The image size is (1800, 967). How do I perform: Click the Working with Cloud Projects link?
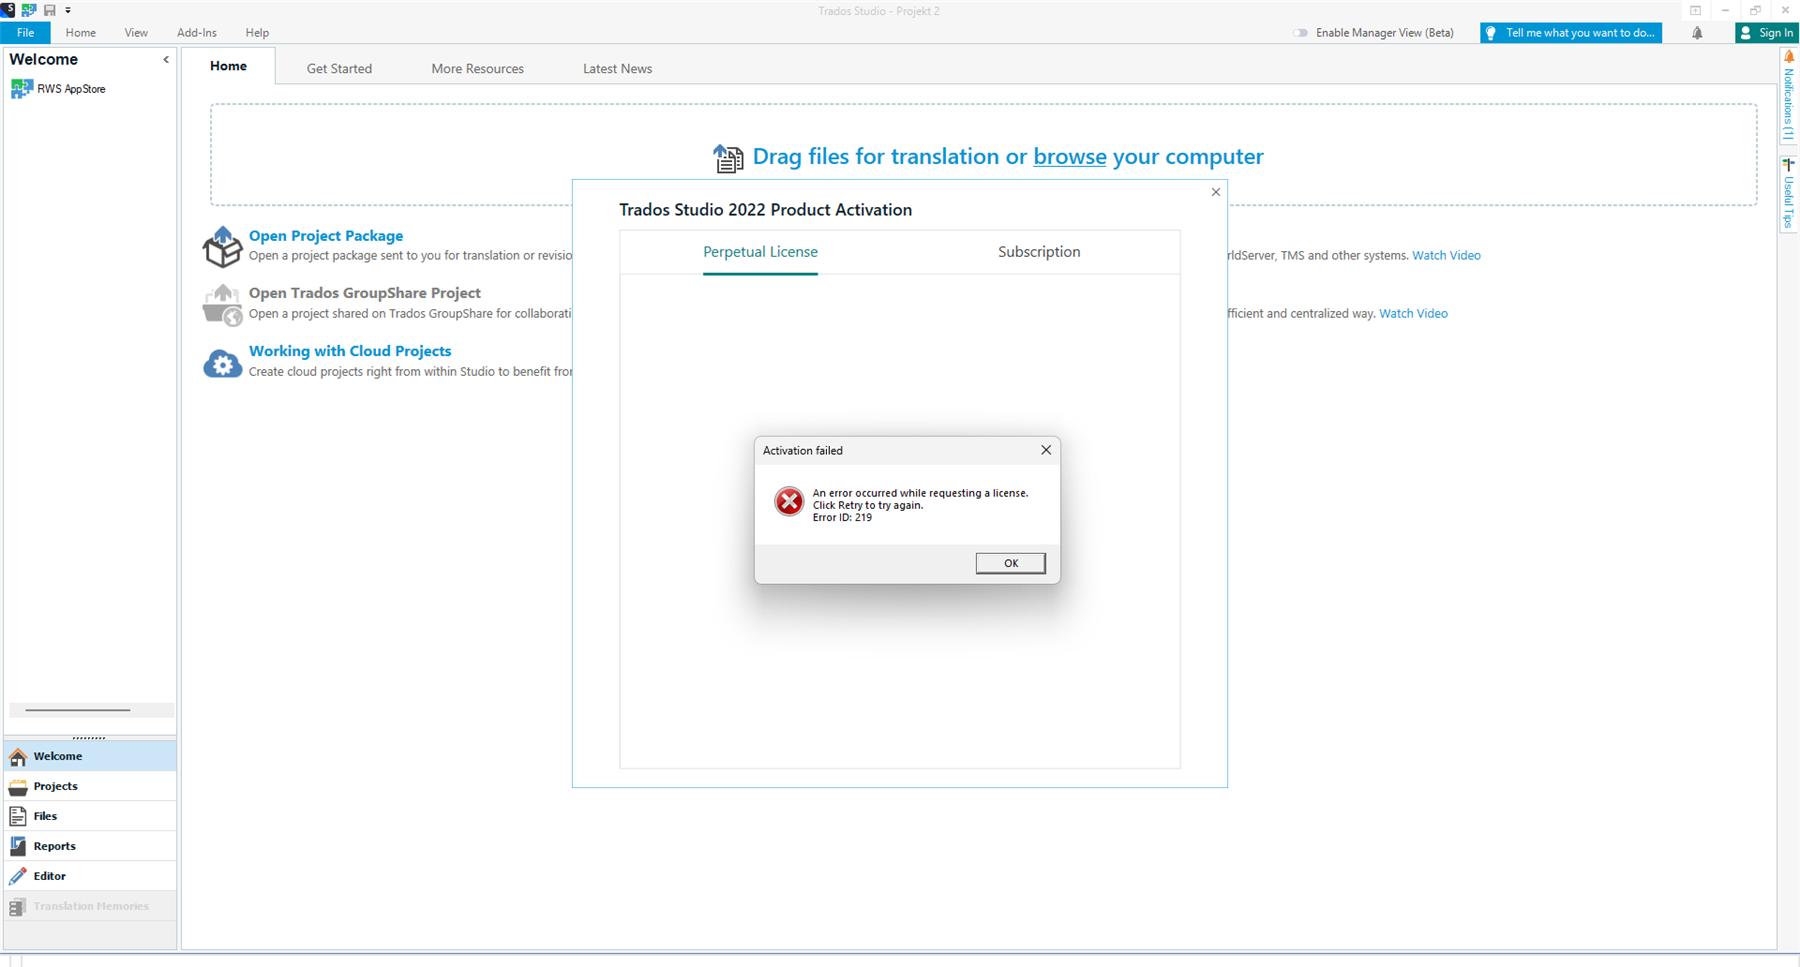click(x=350, y=351)
